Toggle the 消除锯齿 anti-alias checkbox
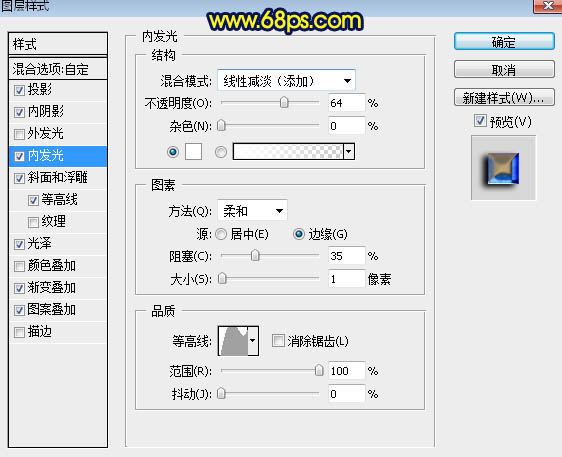The width and height of the screenshot is (562, 457). (278, 341)
